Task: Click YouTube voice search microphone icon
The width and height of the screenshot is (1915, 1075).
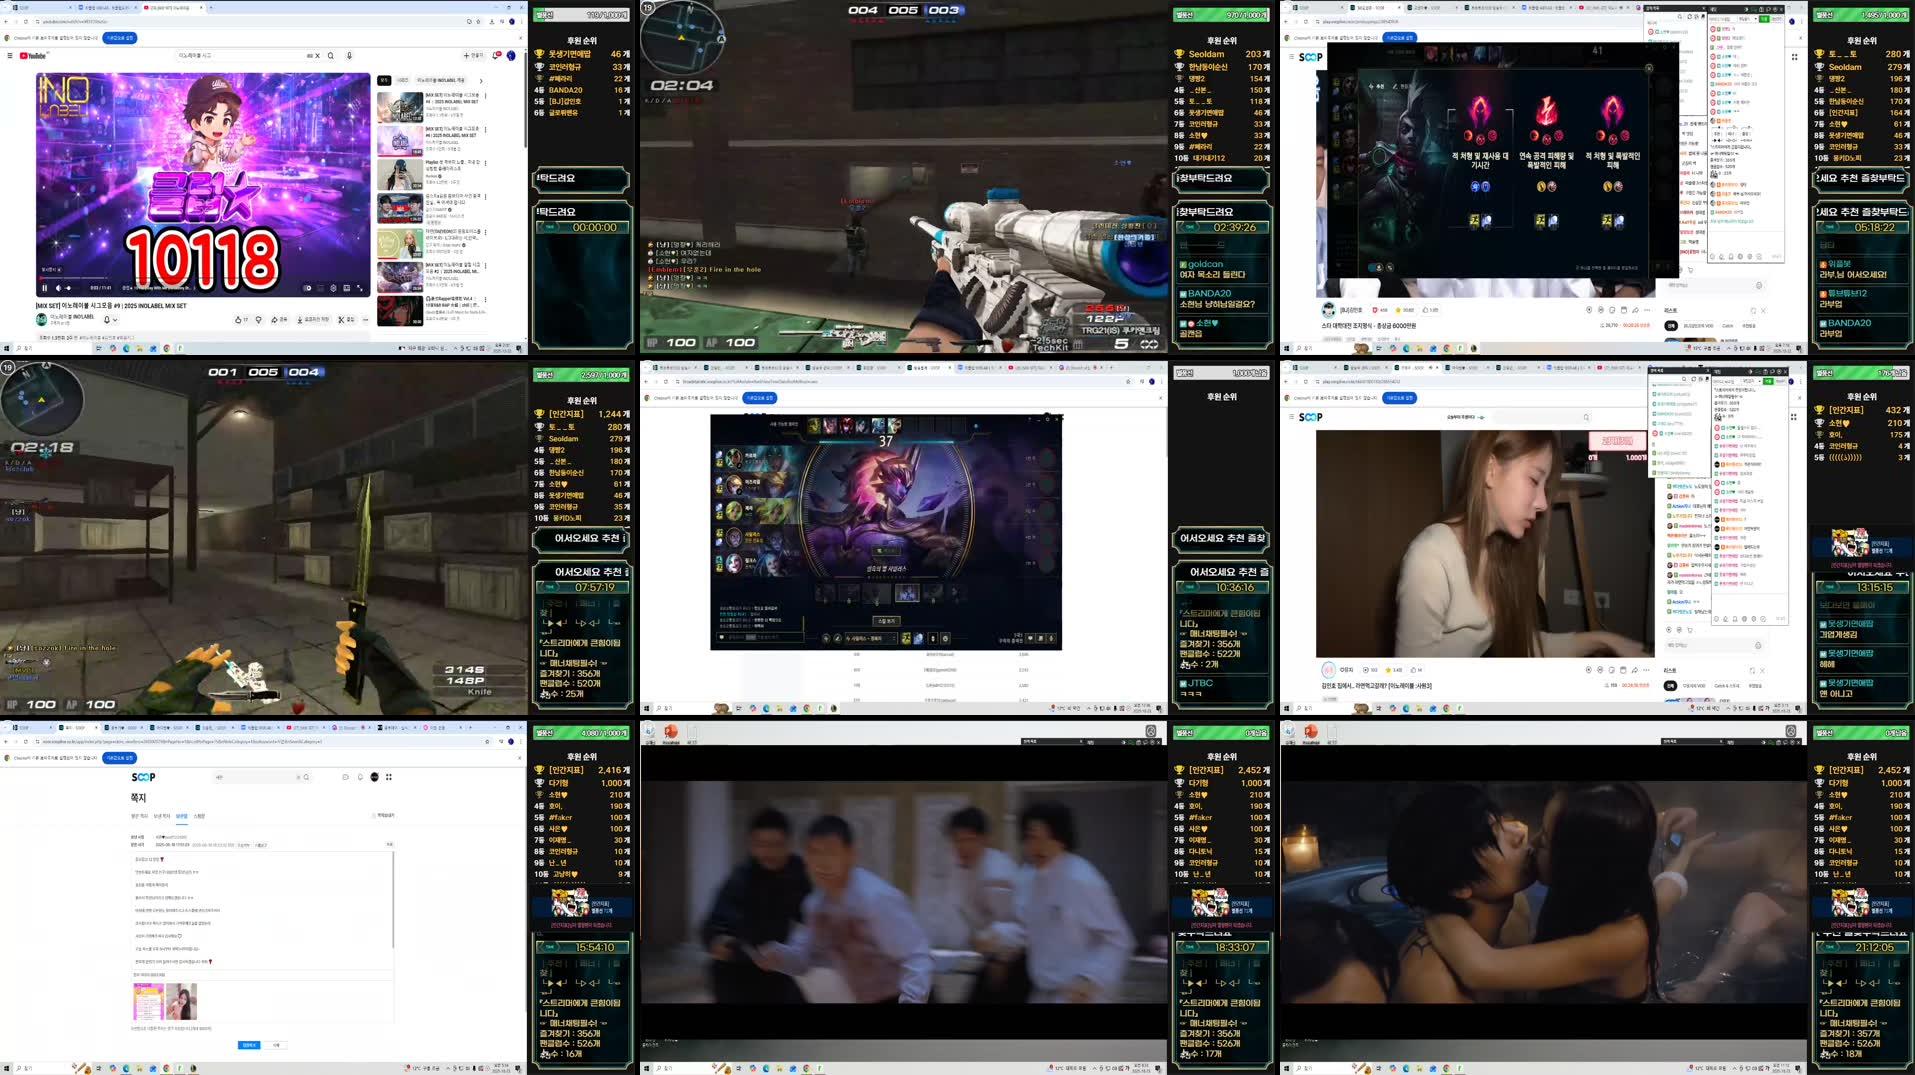Action: (x=349, y=56)
